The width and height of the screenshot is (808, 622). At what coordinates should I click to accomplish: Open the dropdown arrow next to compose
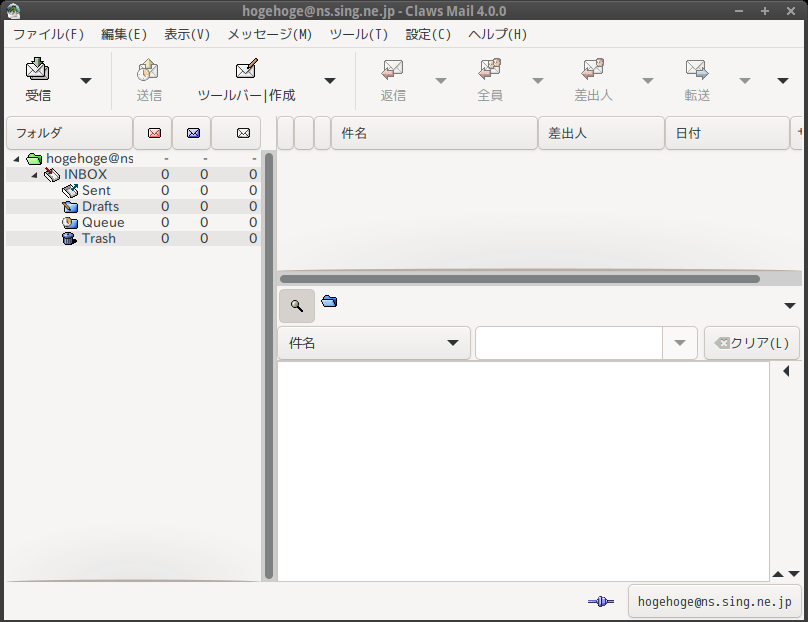coord(330,80)
